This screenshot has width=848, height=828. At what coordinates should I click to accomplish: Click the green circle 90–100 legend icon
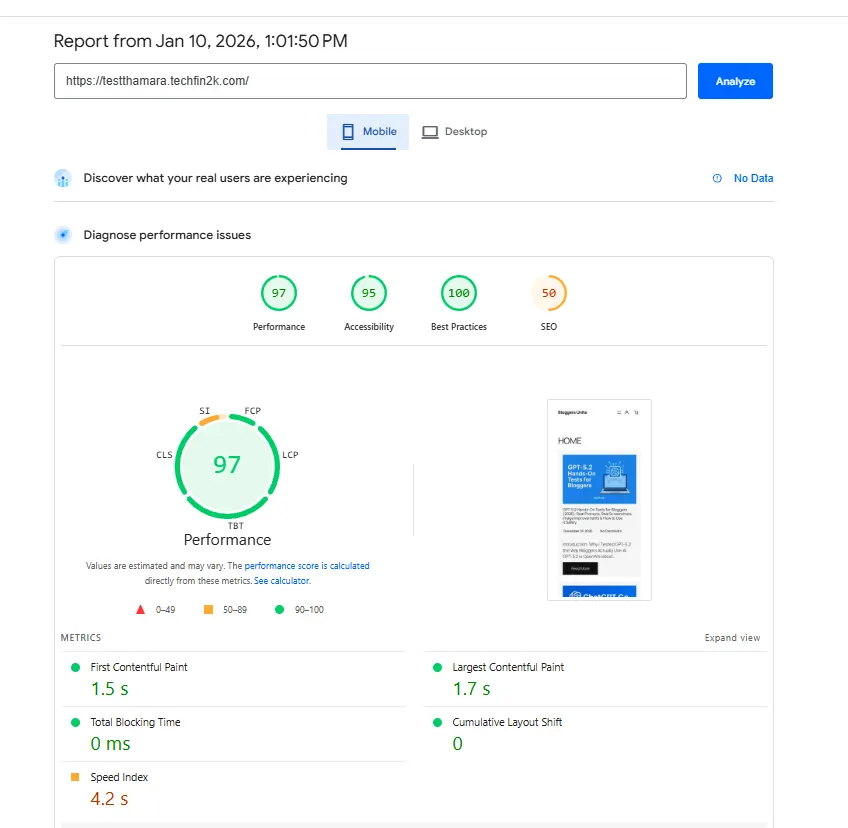point(280,610)
